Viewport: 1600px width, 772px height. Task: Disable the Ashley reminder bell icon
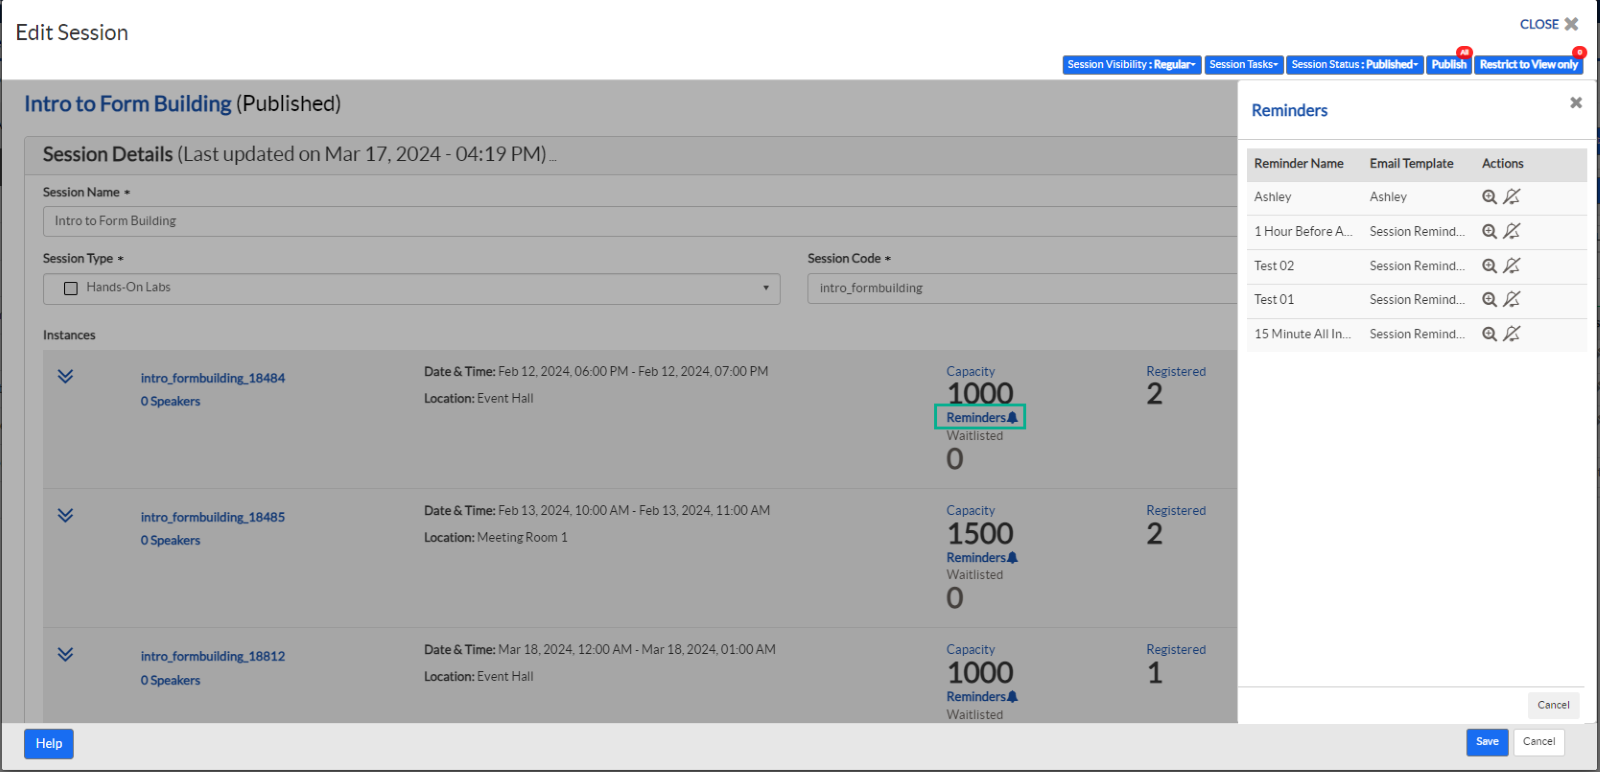click(x=1512, y=197)
